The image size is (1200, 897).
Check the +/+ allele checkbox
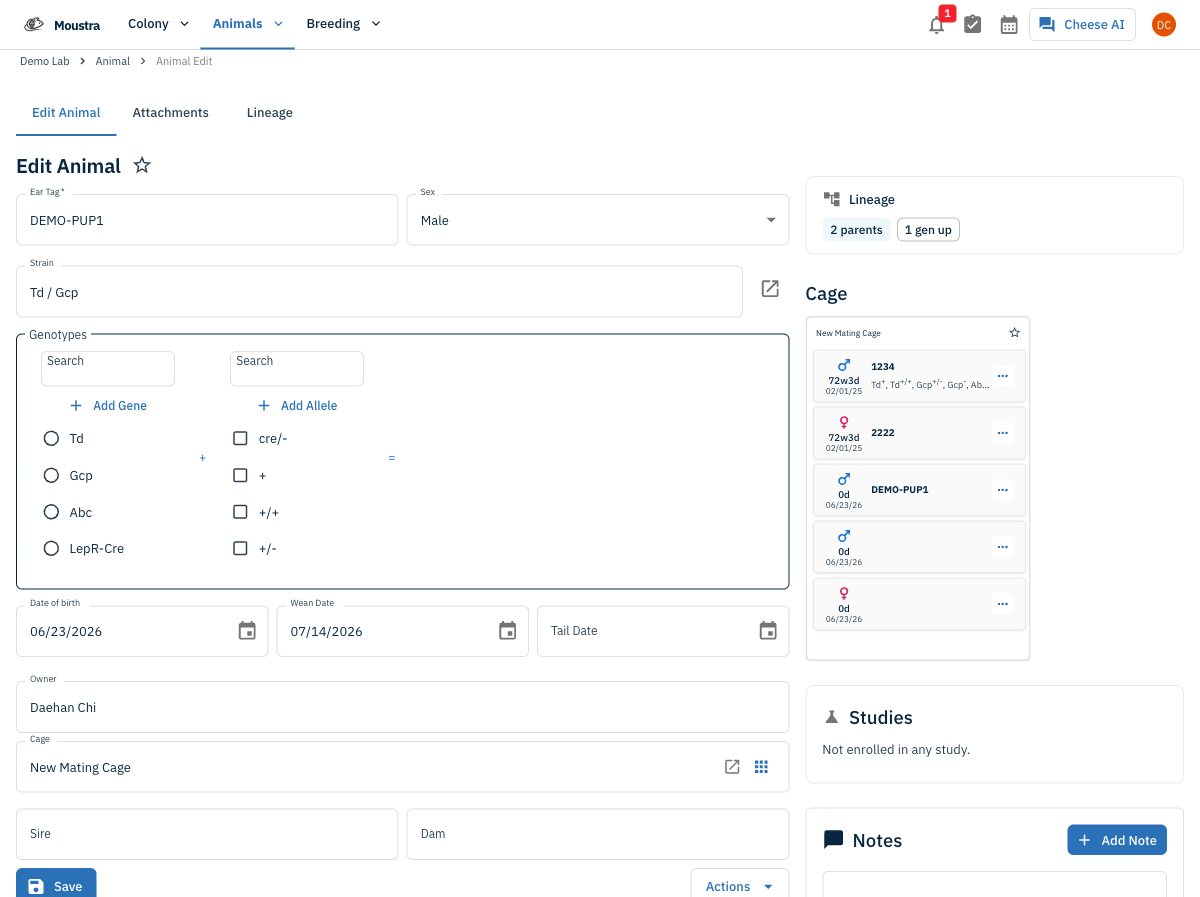click(x=240, y=512)
